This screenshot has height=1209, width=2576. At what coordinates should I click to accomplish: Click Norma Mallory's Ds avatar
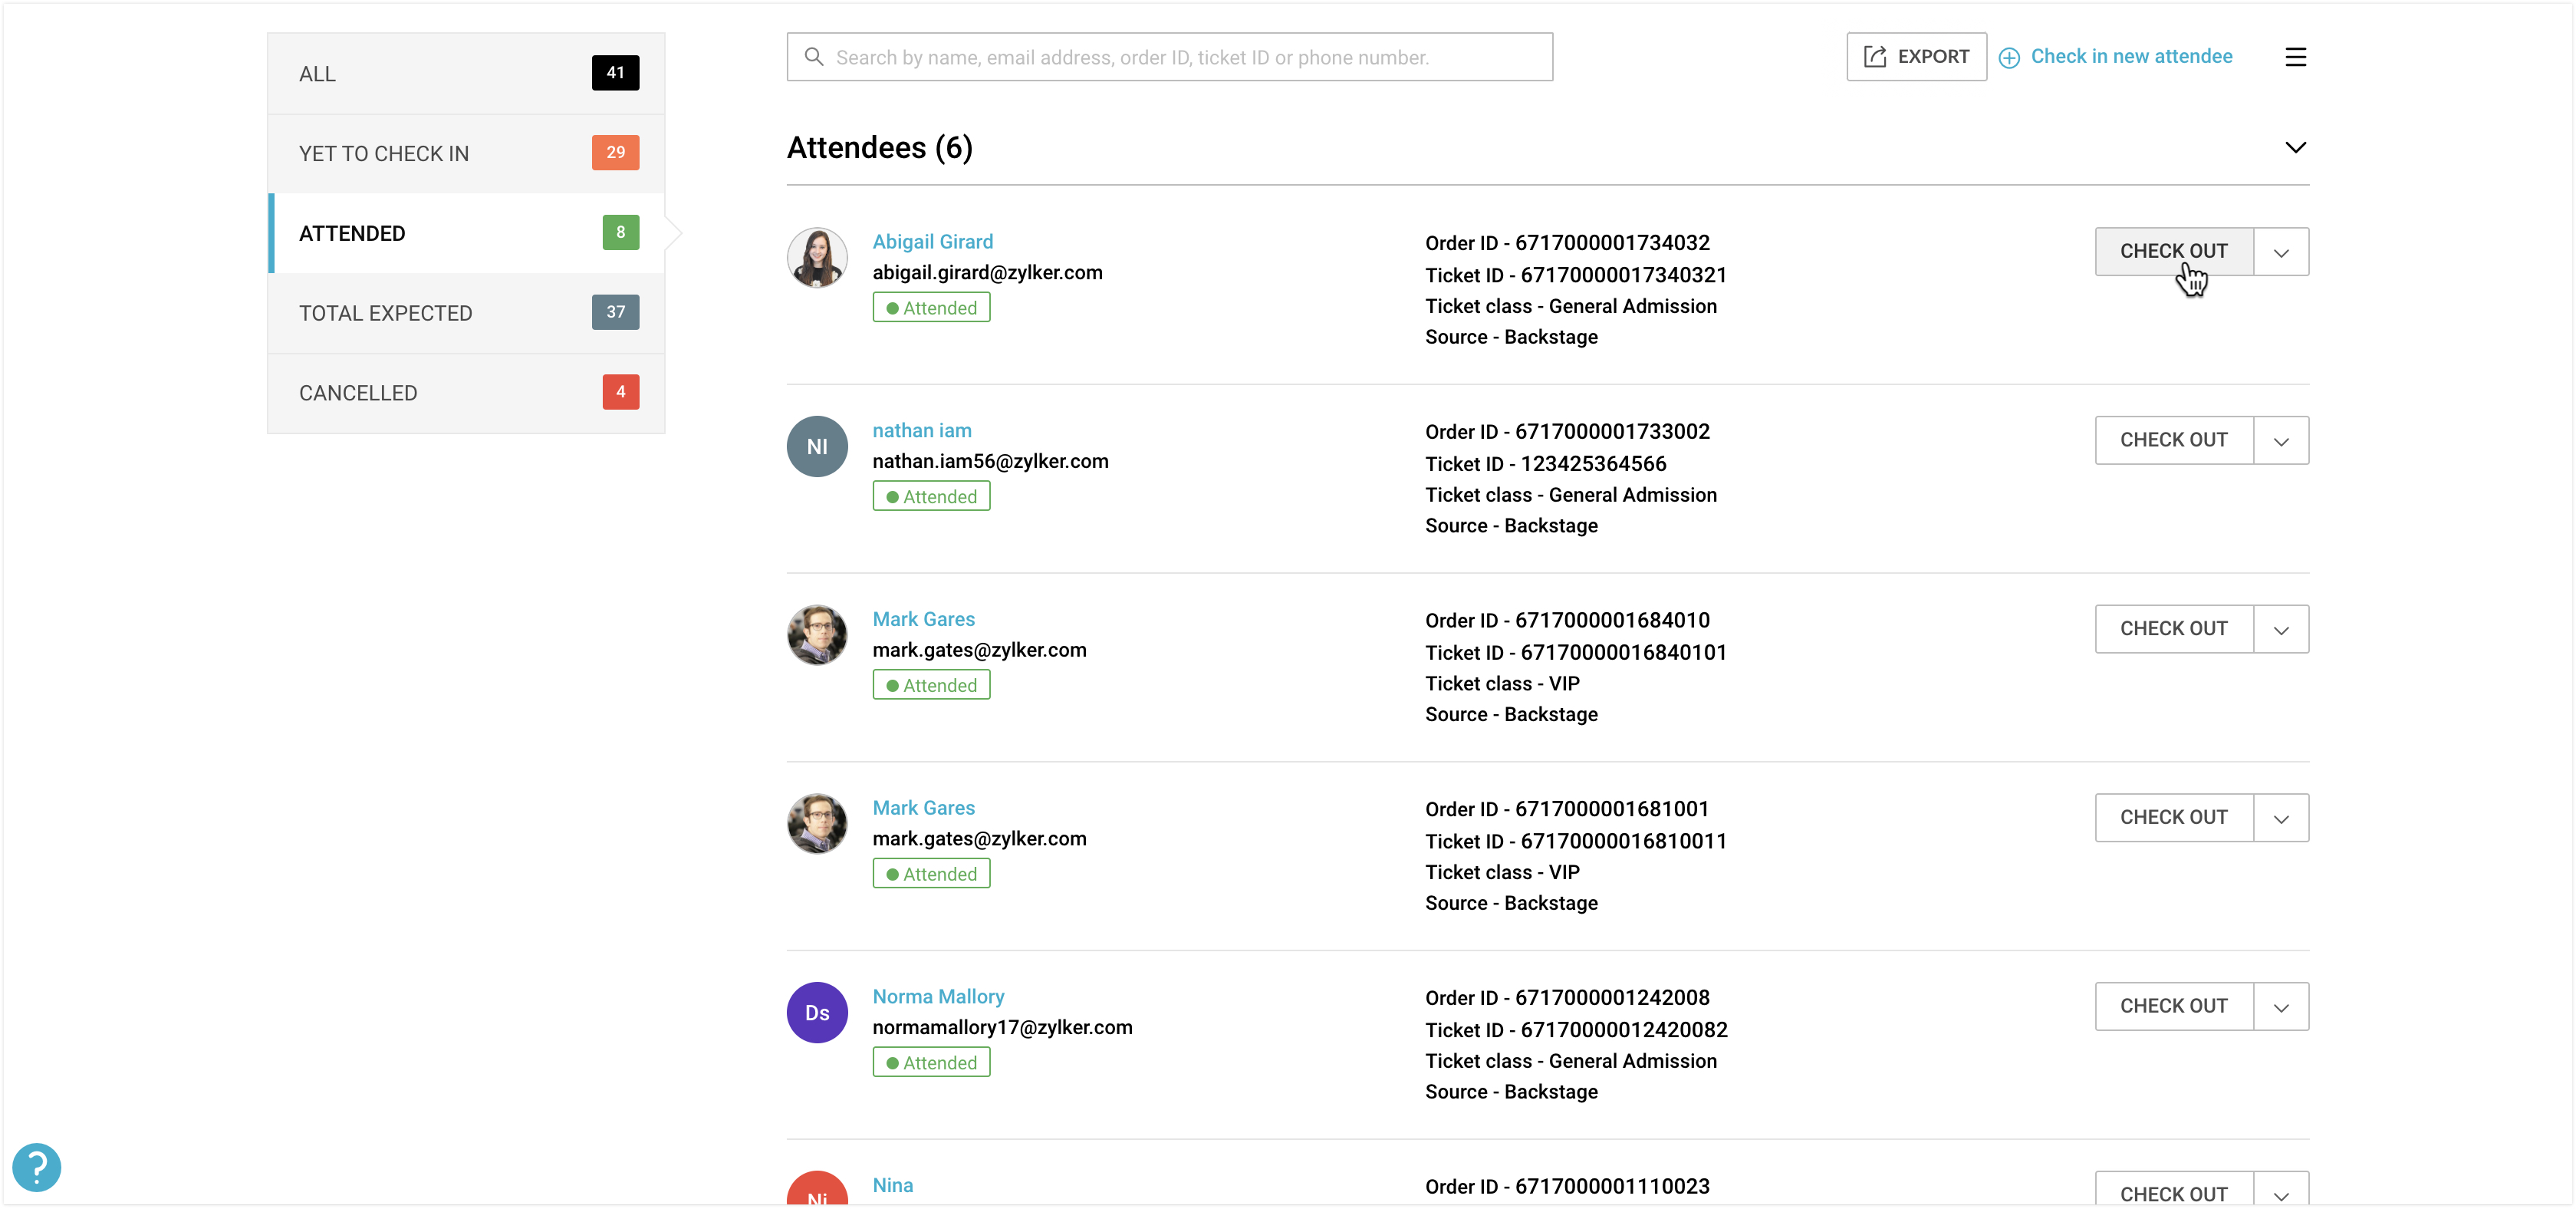(817, 1013)
